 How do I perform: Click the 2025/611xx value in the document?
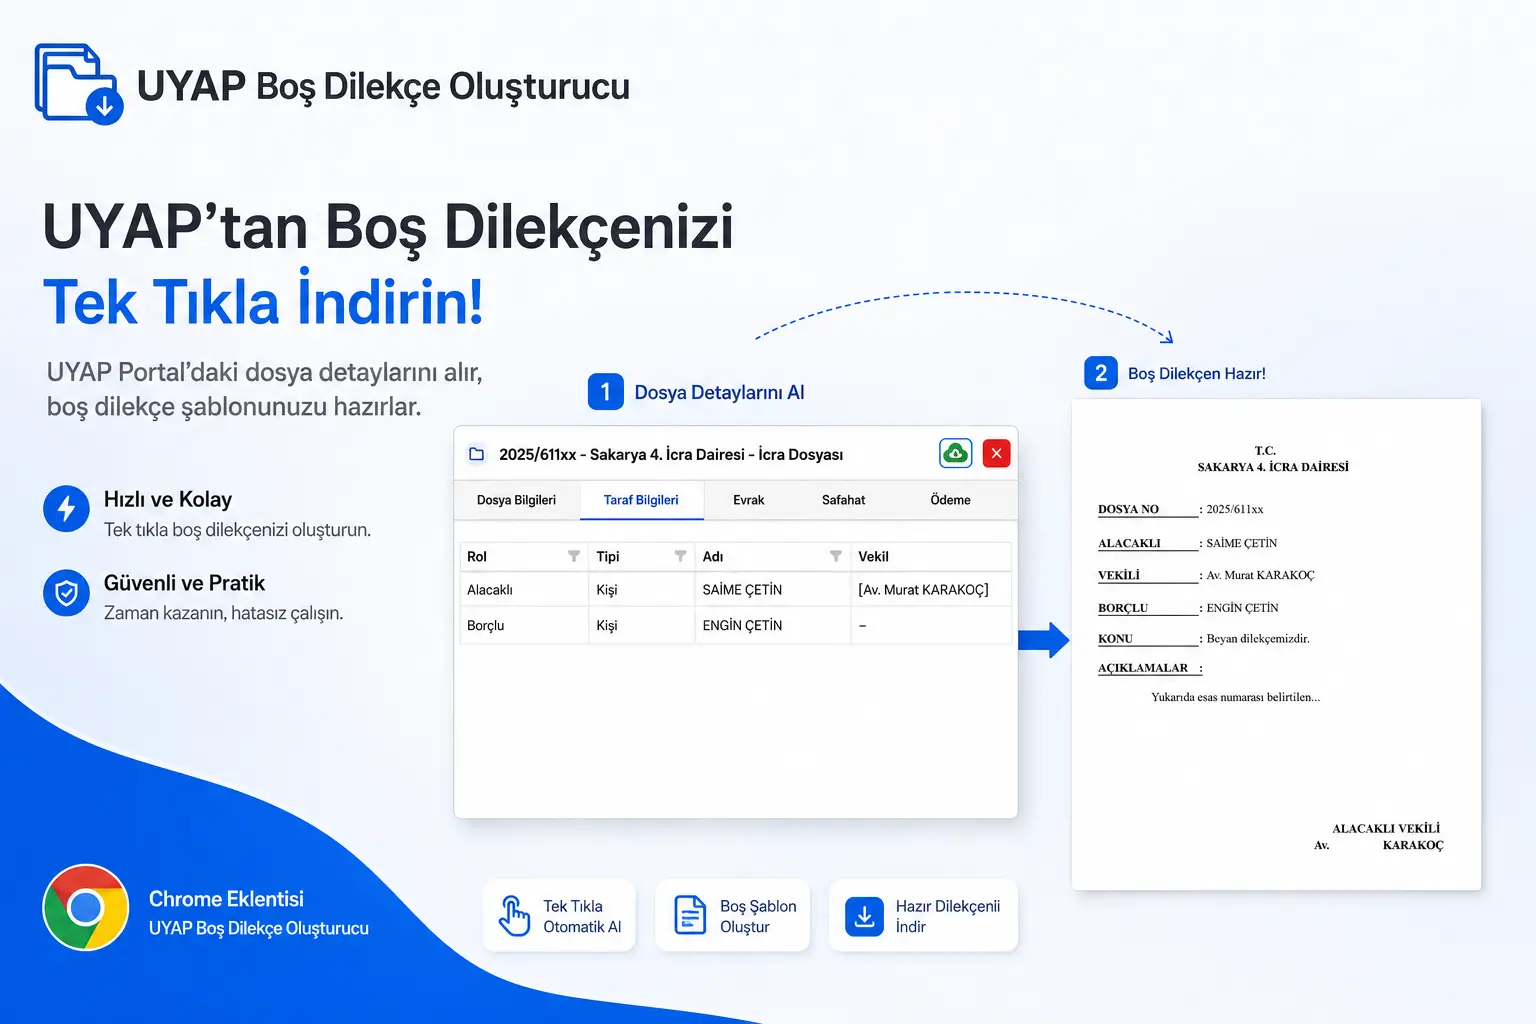[1235, 509]
